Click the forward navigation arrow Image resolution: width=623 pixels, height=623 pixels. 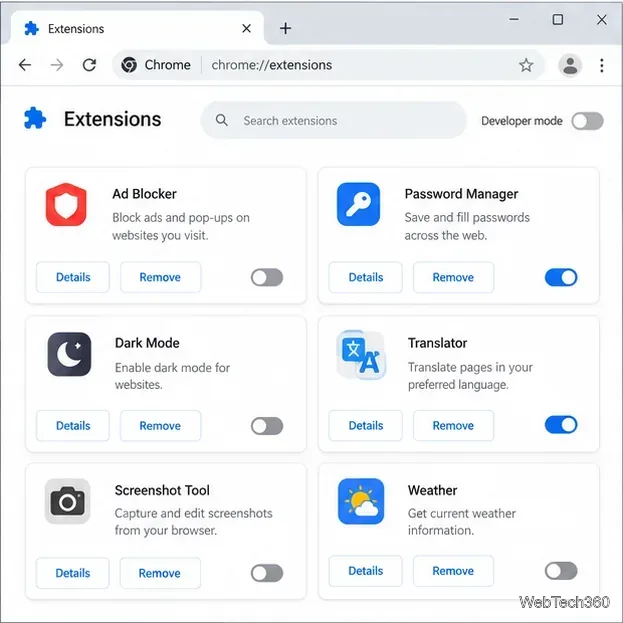pyautogui.click(x=57, y=65)
